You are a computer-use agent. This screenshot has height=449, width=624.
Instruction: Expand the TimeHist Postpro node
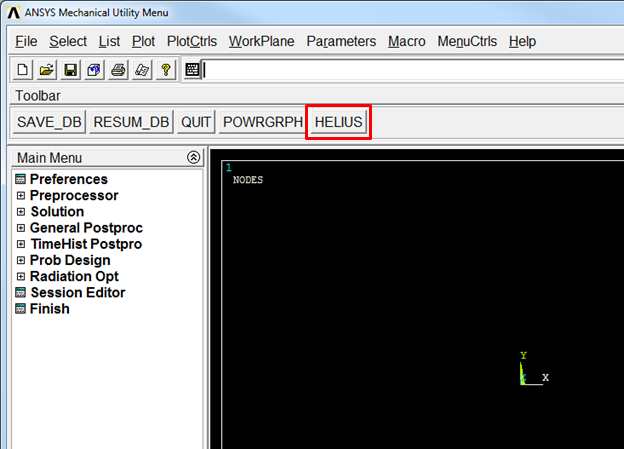(x=21, y=244)
